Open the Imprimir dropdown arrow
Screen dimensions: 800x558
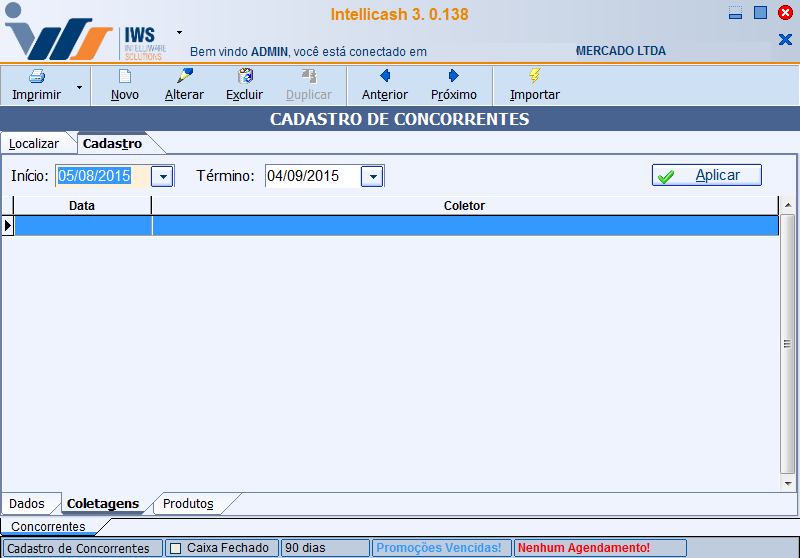[79, 87]
